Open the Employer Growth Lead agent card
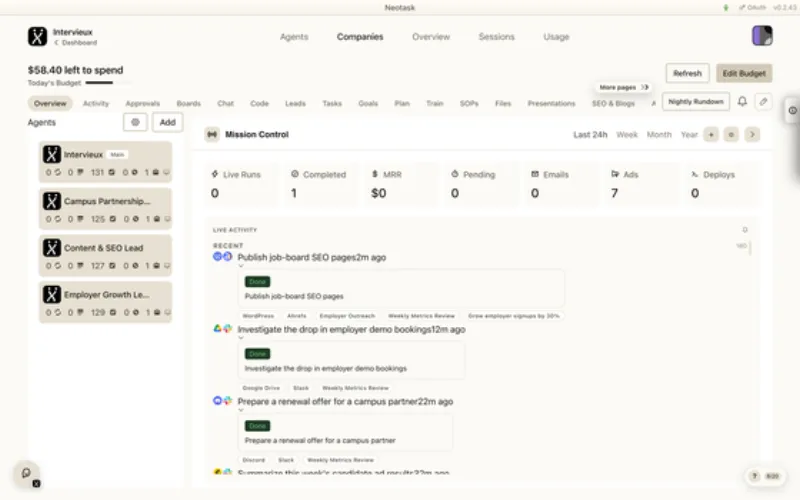 pos(106,302)
